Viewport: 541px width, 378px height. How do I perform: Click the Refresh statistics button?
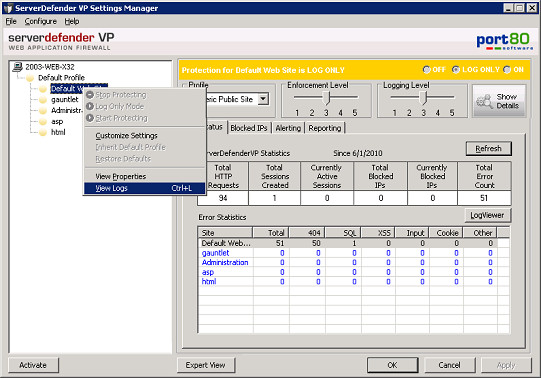pyautogui.click(x=488, y=149)
